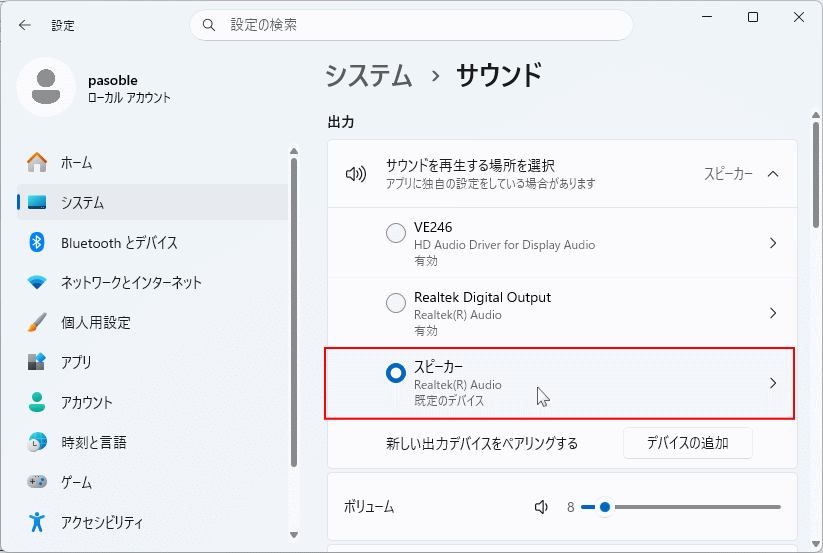Open アカウント settings
This screenshot has width=823, height=553.
(152, 402)
